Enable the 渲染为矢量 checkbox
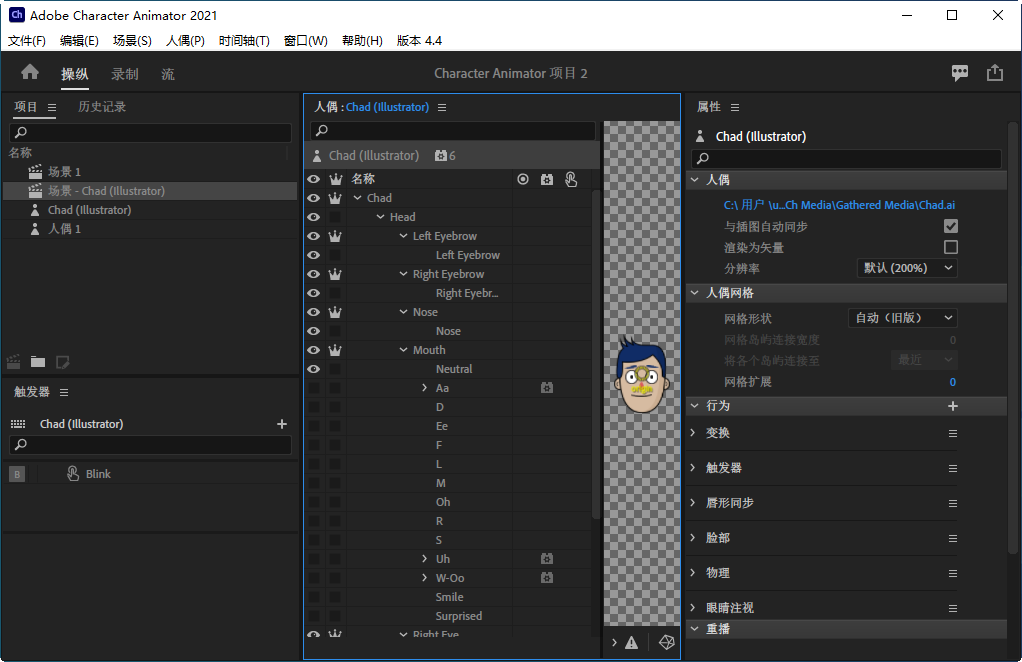The height and width of the screenshot is (662, 1022). 950,246
